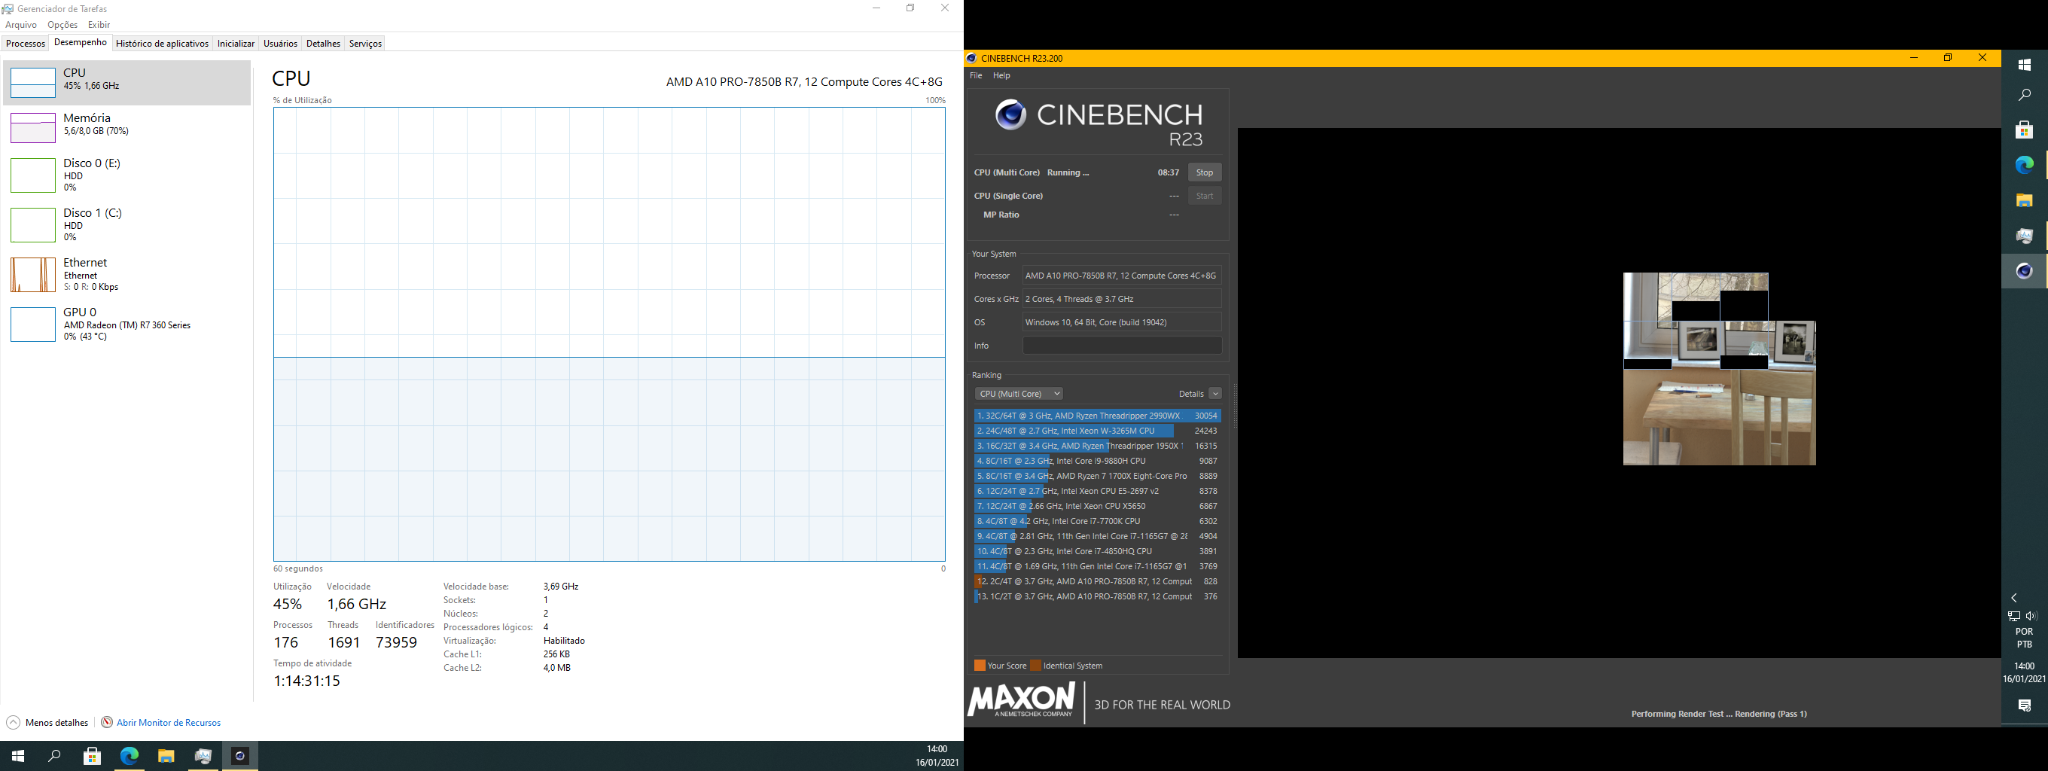Viewport: 2048px width, 771px height.
Task: Switch to the Processos tab
Action: point(25,44)
